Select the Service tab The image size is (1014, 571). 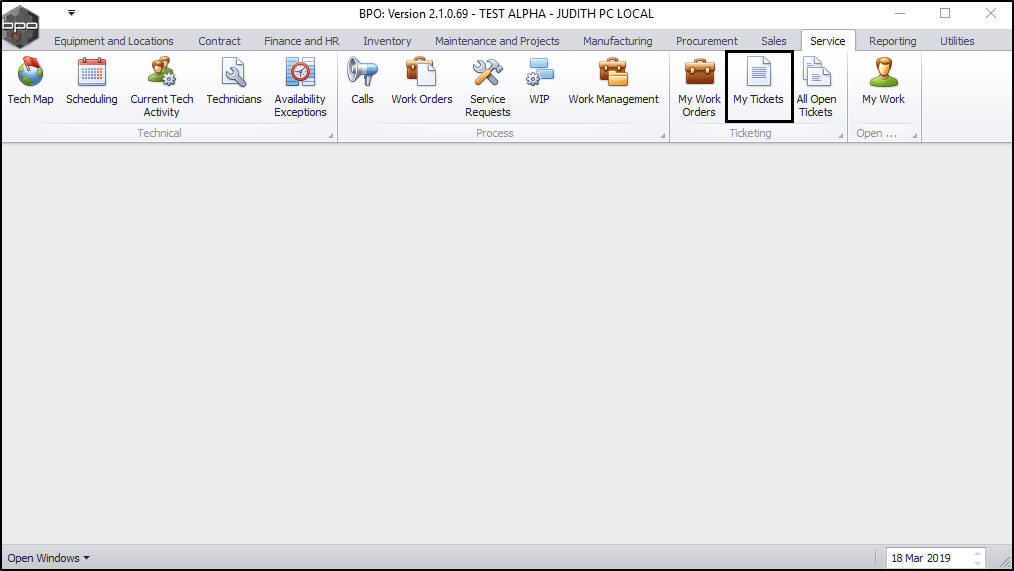point(828,41)
